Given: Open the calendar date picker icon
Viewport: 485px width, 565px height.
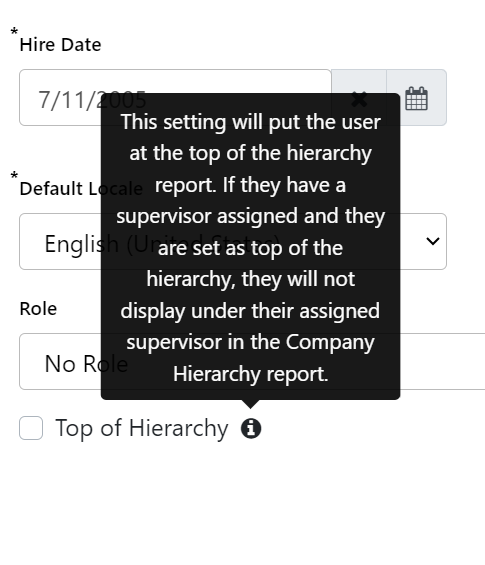Looking at the screenshot, I should 417,98.
